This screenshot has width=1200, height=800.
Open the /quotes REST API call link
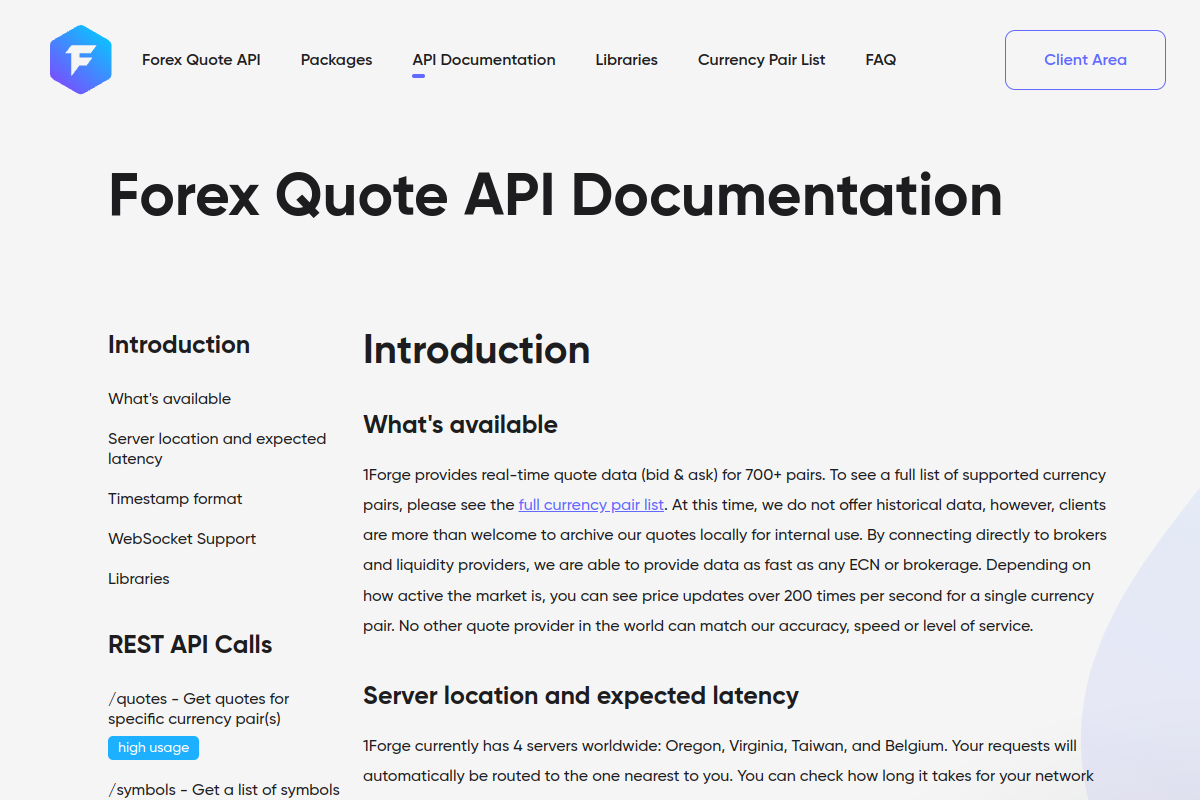click(x=199, y=709)
